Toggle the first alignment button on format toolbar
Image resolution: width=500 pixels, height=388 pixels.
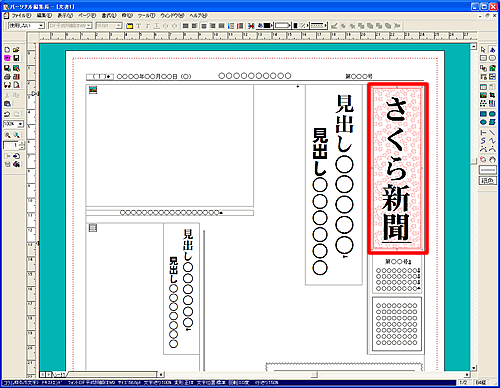186,26
